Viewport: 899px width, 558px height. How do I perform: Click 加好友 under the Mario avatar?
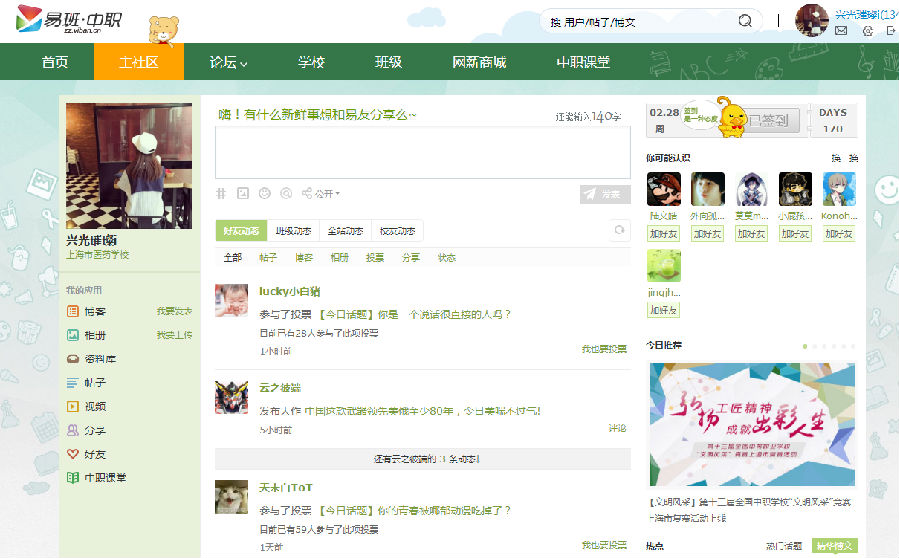pyautogui.click(x=663, y=233)
